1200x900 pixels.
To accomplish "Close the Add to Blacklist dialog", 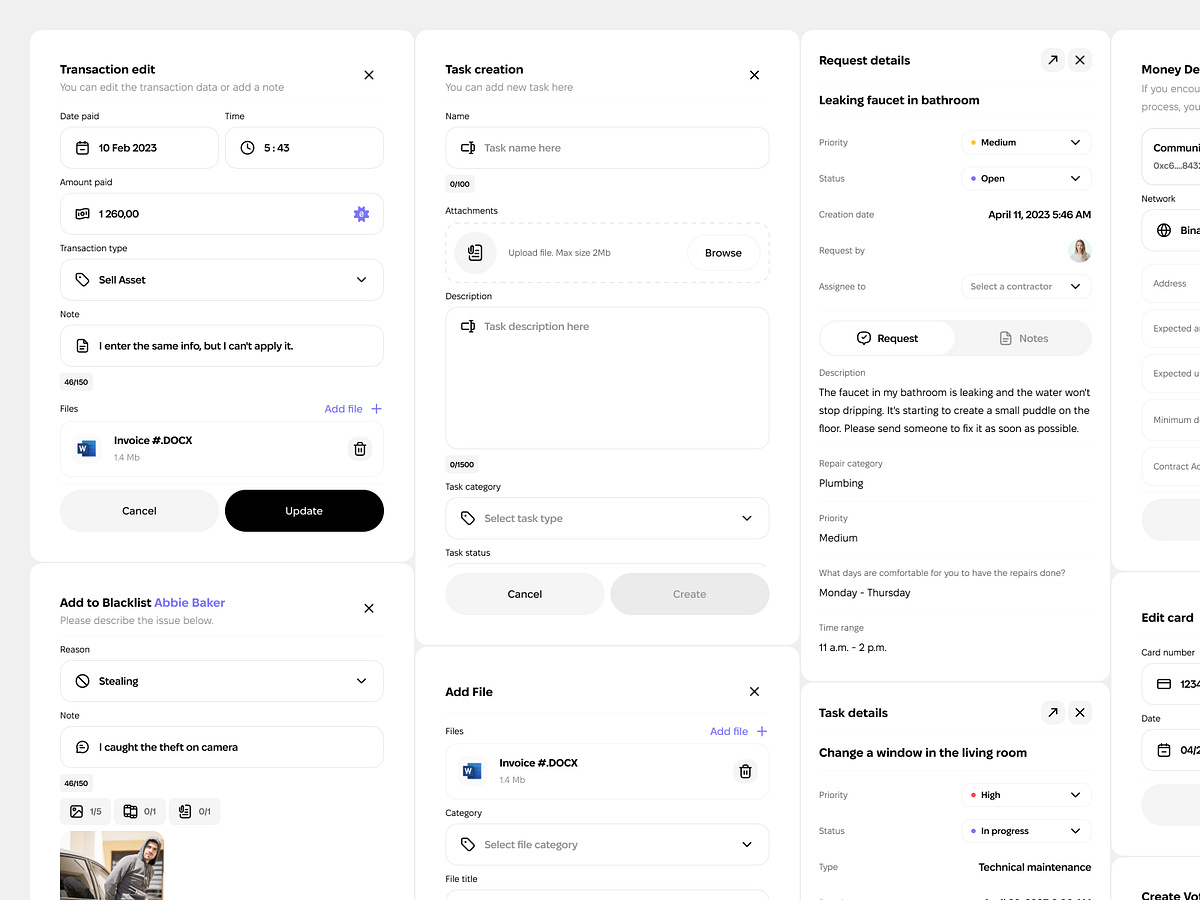I will [368, 608].
